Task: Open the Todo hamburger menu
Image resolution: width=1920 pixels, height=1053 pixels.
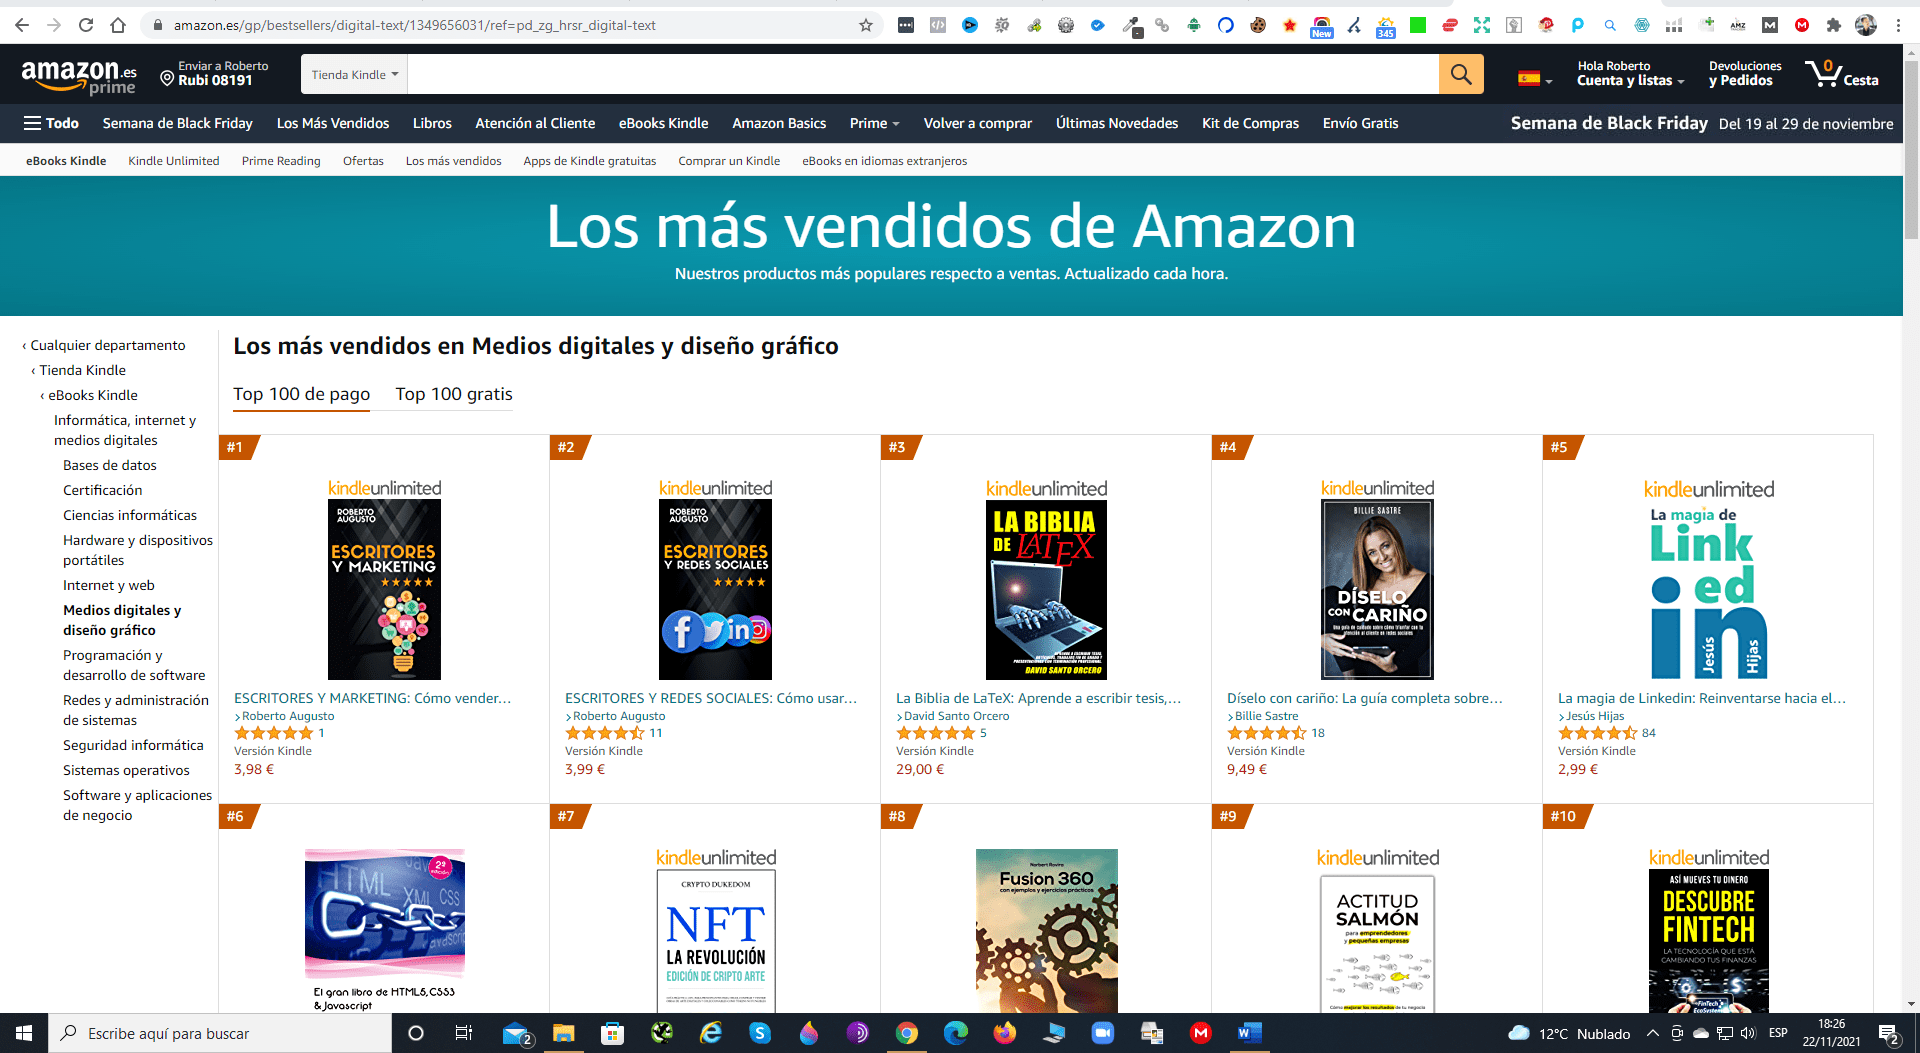Action: click(x=51, y=123)
